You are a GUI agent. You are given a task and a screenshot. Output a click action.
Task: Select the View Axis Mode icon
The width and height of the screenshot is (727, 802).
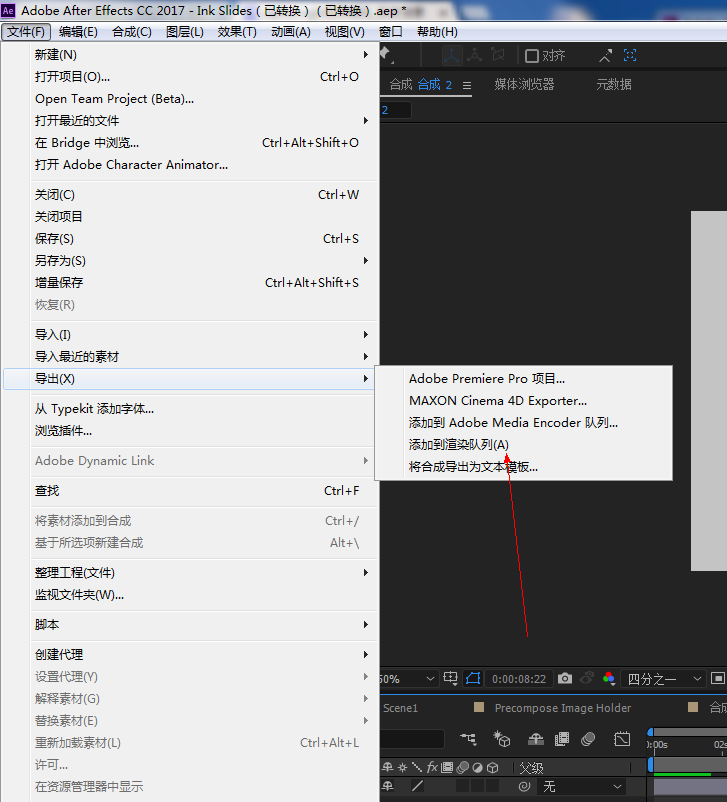(x=498, y=55)
